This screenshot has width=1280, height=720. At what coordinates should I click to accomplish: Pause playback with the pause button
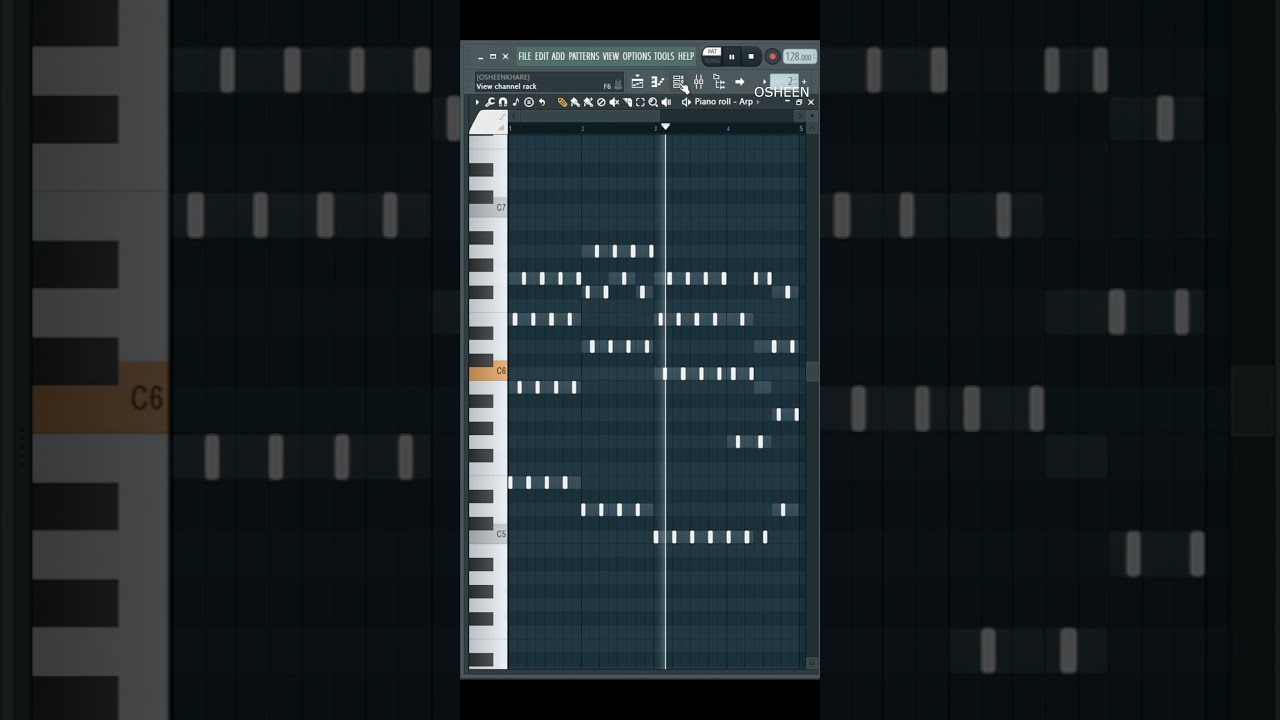tap(732, 57)
